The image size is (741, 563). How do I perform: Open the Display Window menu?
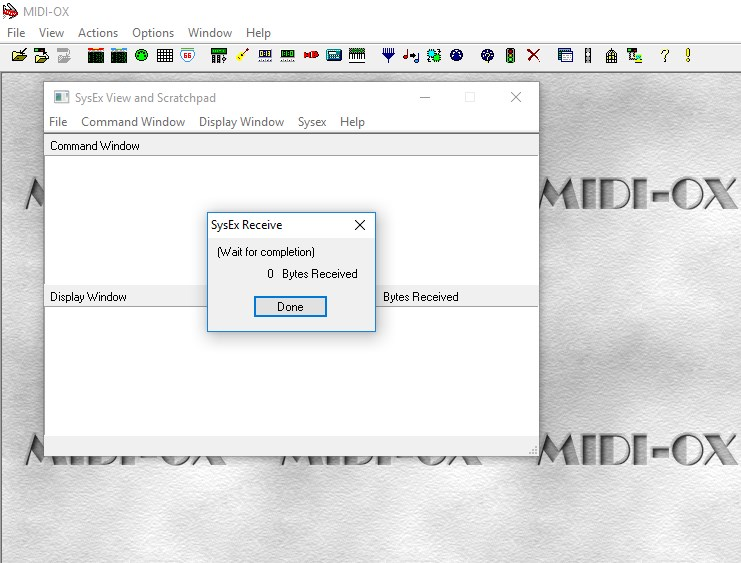pyautogui.click(x=241, y=121)
